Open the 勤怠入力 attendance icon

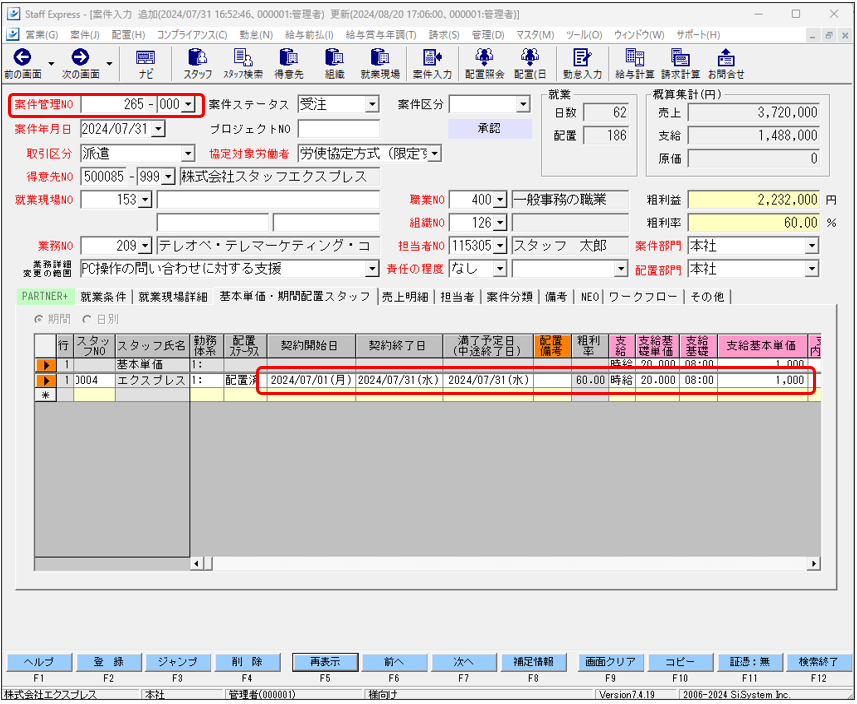pyautogui.click(x=582, y=57)
